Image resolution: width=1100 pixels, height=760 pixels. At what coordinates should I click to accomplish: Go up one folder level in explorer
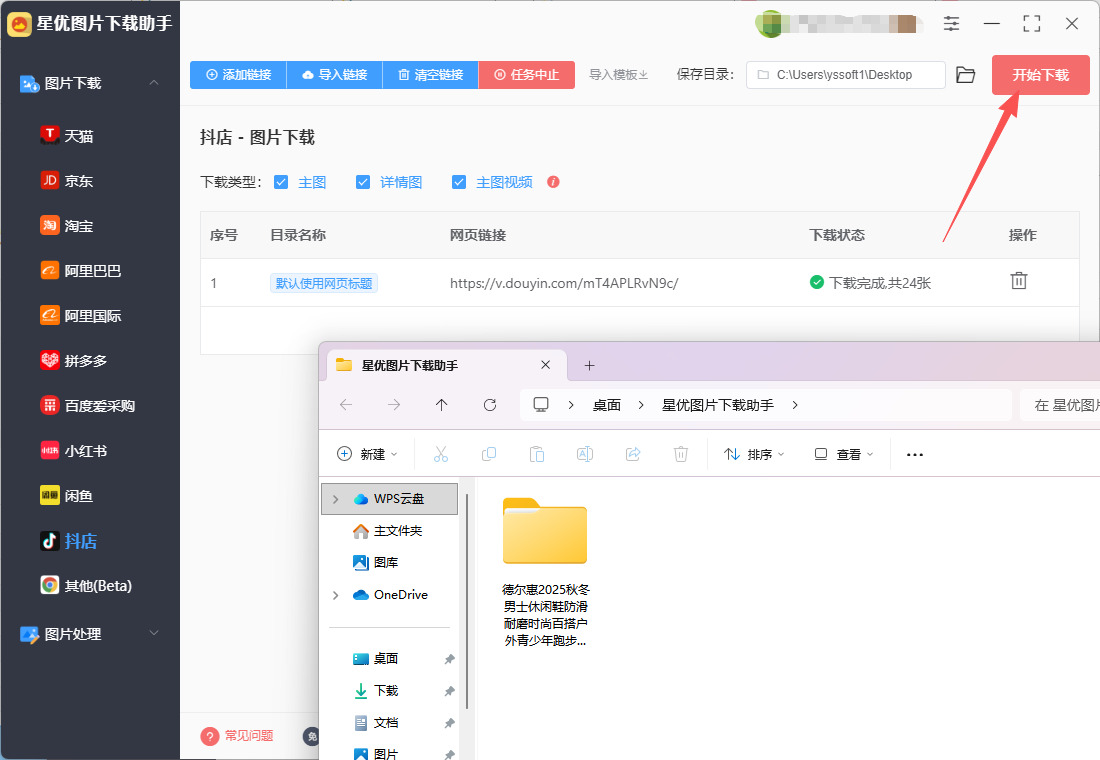(442, 405)
